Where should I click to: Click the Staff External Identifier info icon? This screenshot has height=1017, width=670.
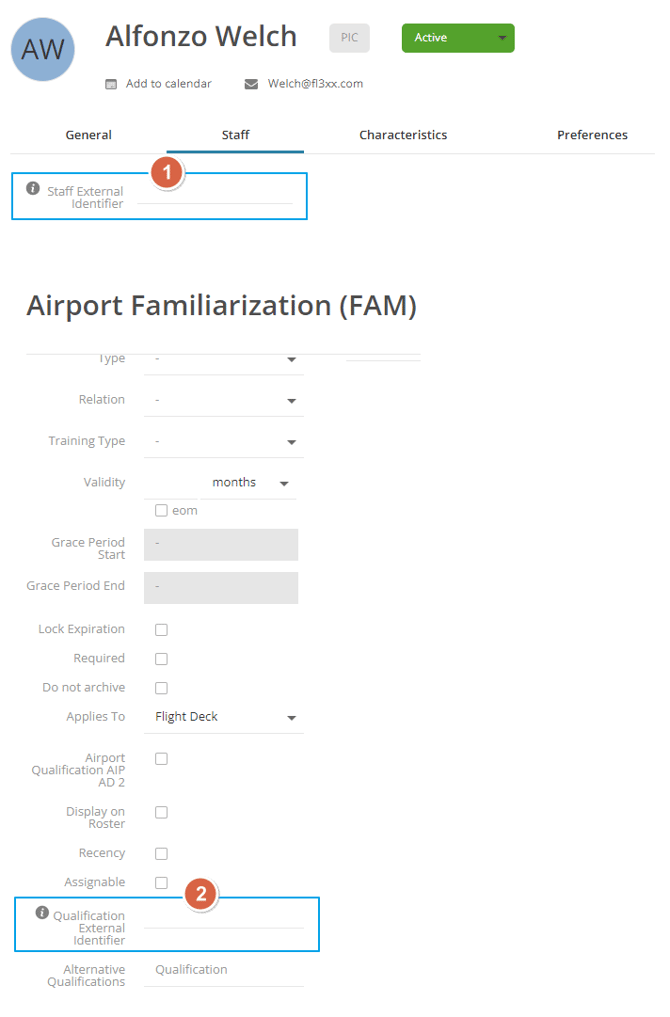(x=33, y=189)
